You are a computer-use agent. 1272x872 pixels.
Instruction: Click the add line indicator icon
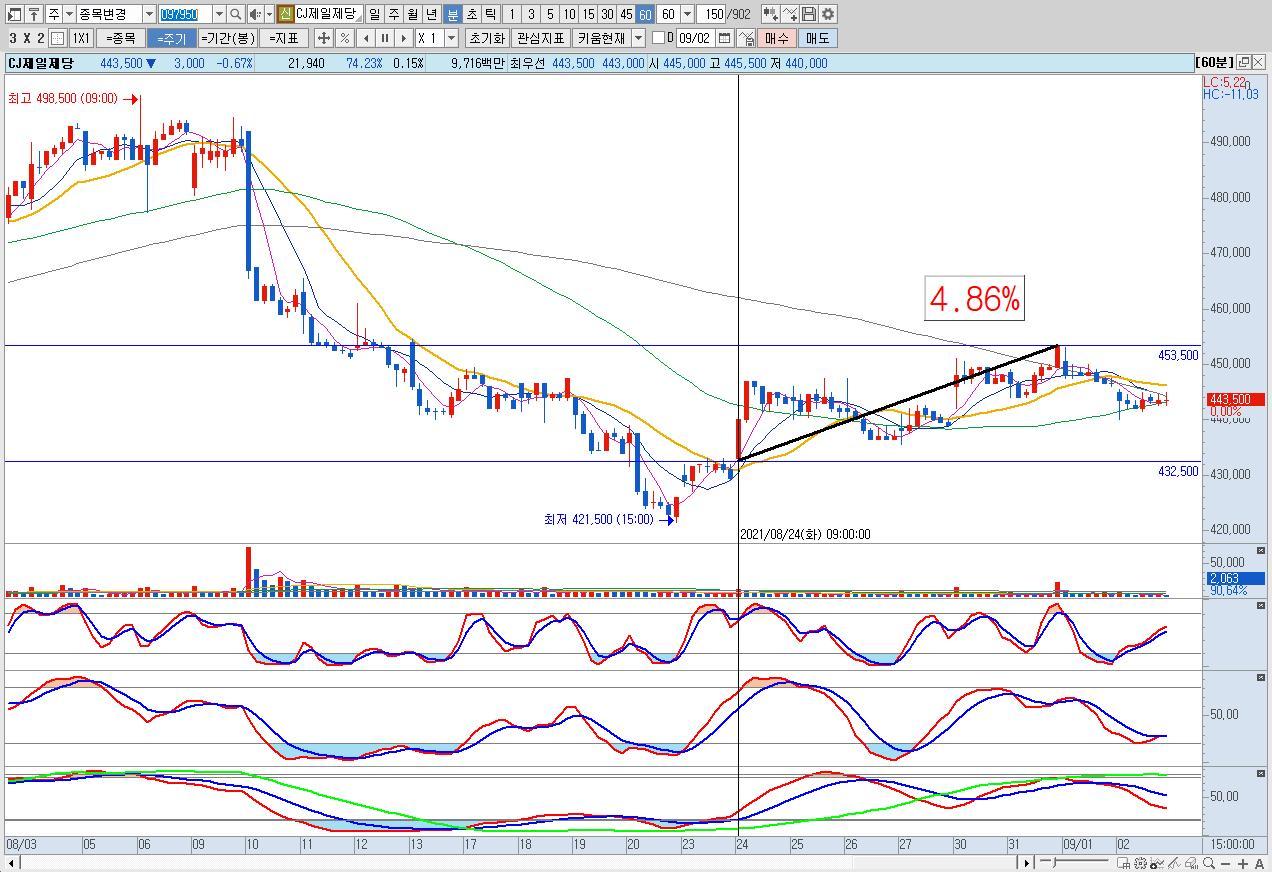[790, 14]
